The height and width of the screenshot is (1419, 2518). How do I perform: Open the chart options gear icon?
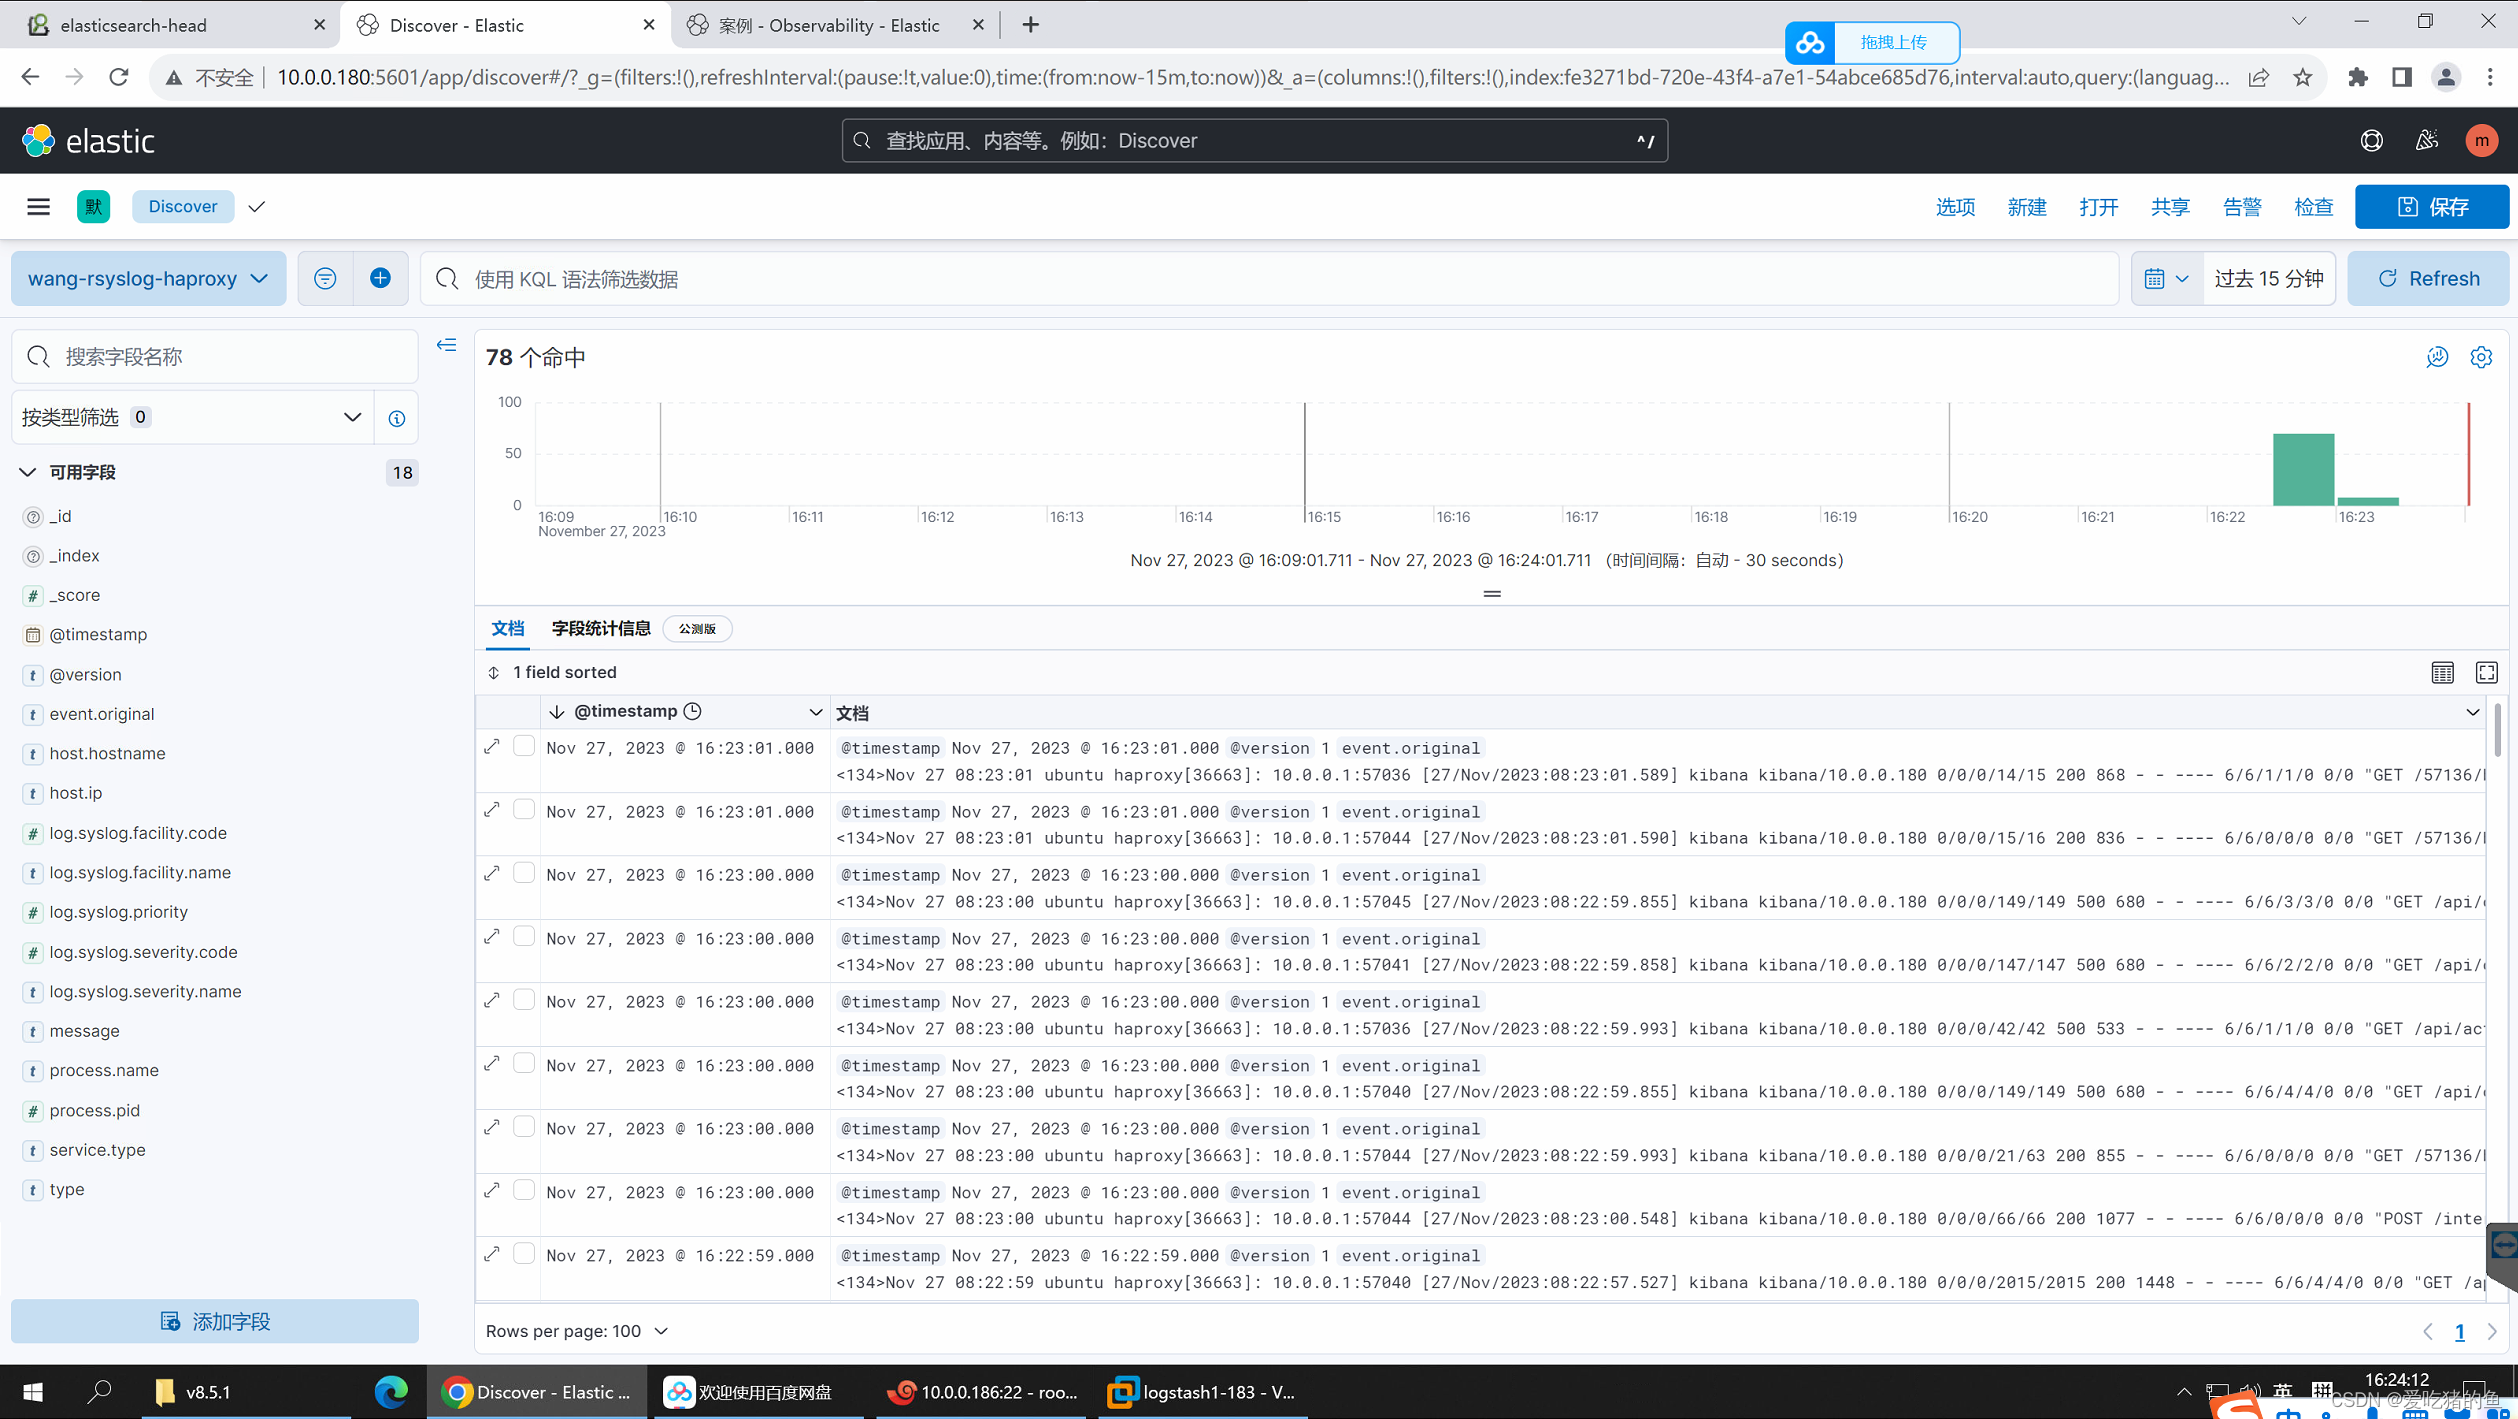point(2481,357)
